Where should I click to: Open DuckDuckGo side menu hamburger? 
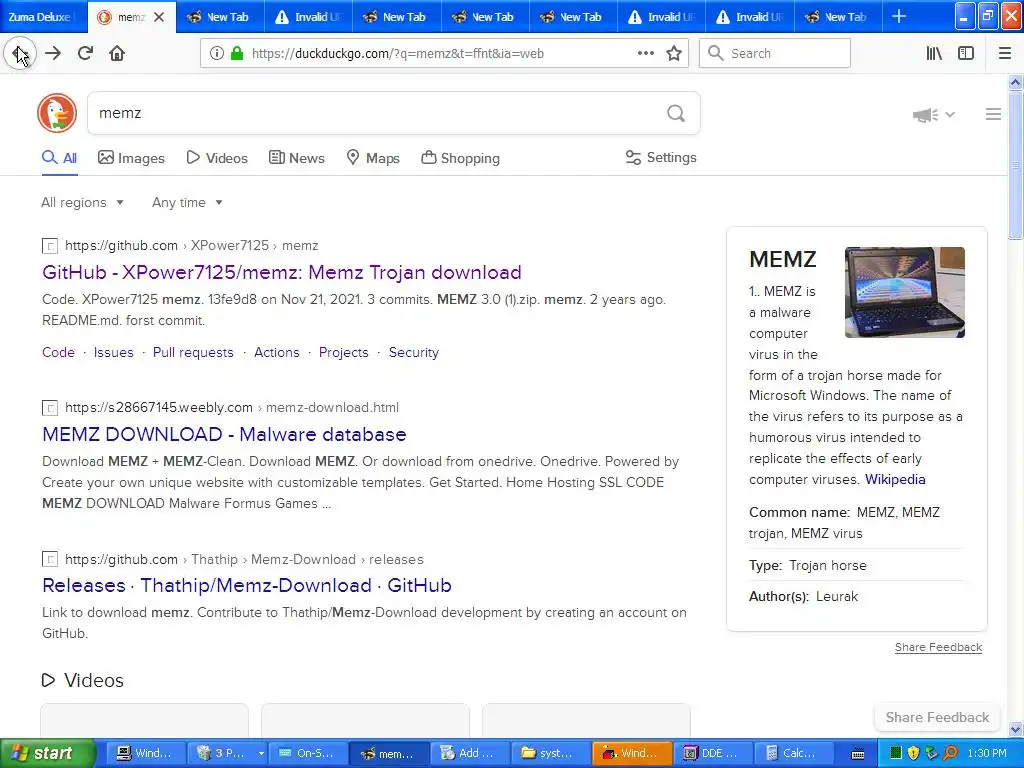pyautogui.click(x=993, y=114)
